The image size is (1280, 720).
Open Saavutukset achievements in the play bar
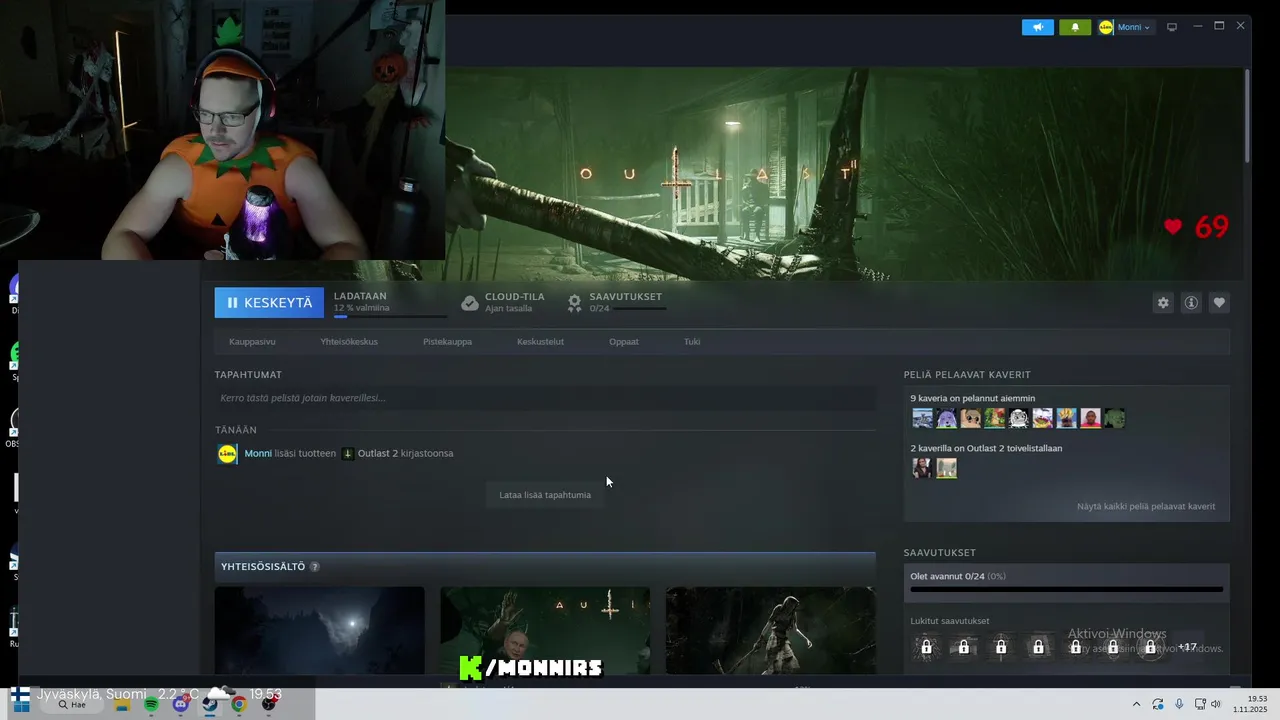pos(615,302)
